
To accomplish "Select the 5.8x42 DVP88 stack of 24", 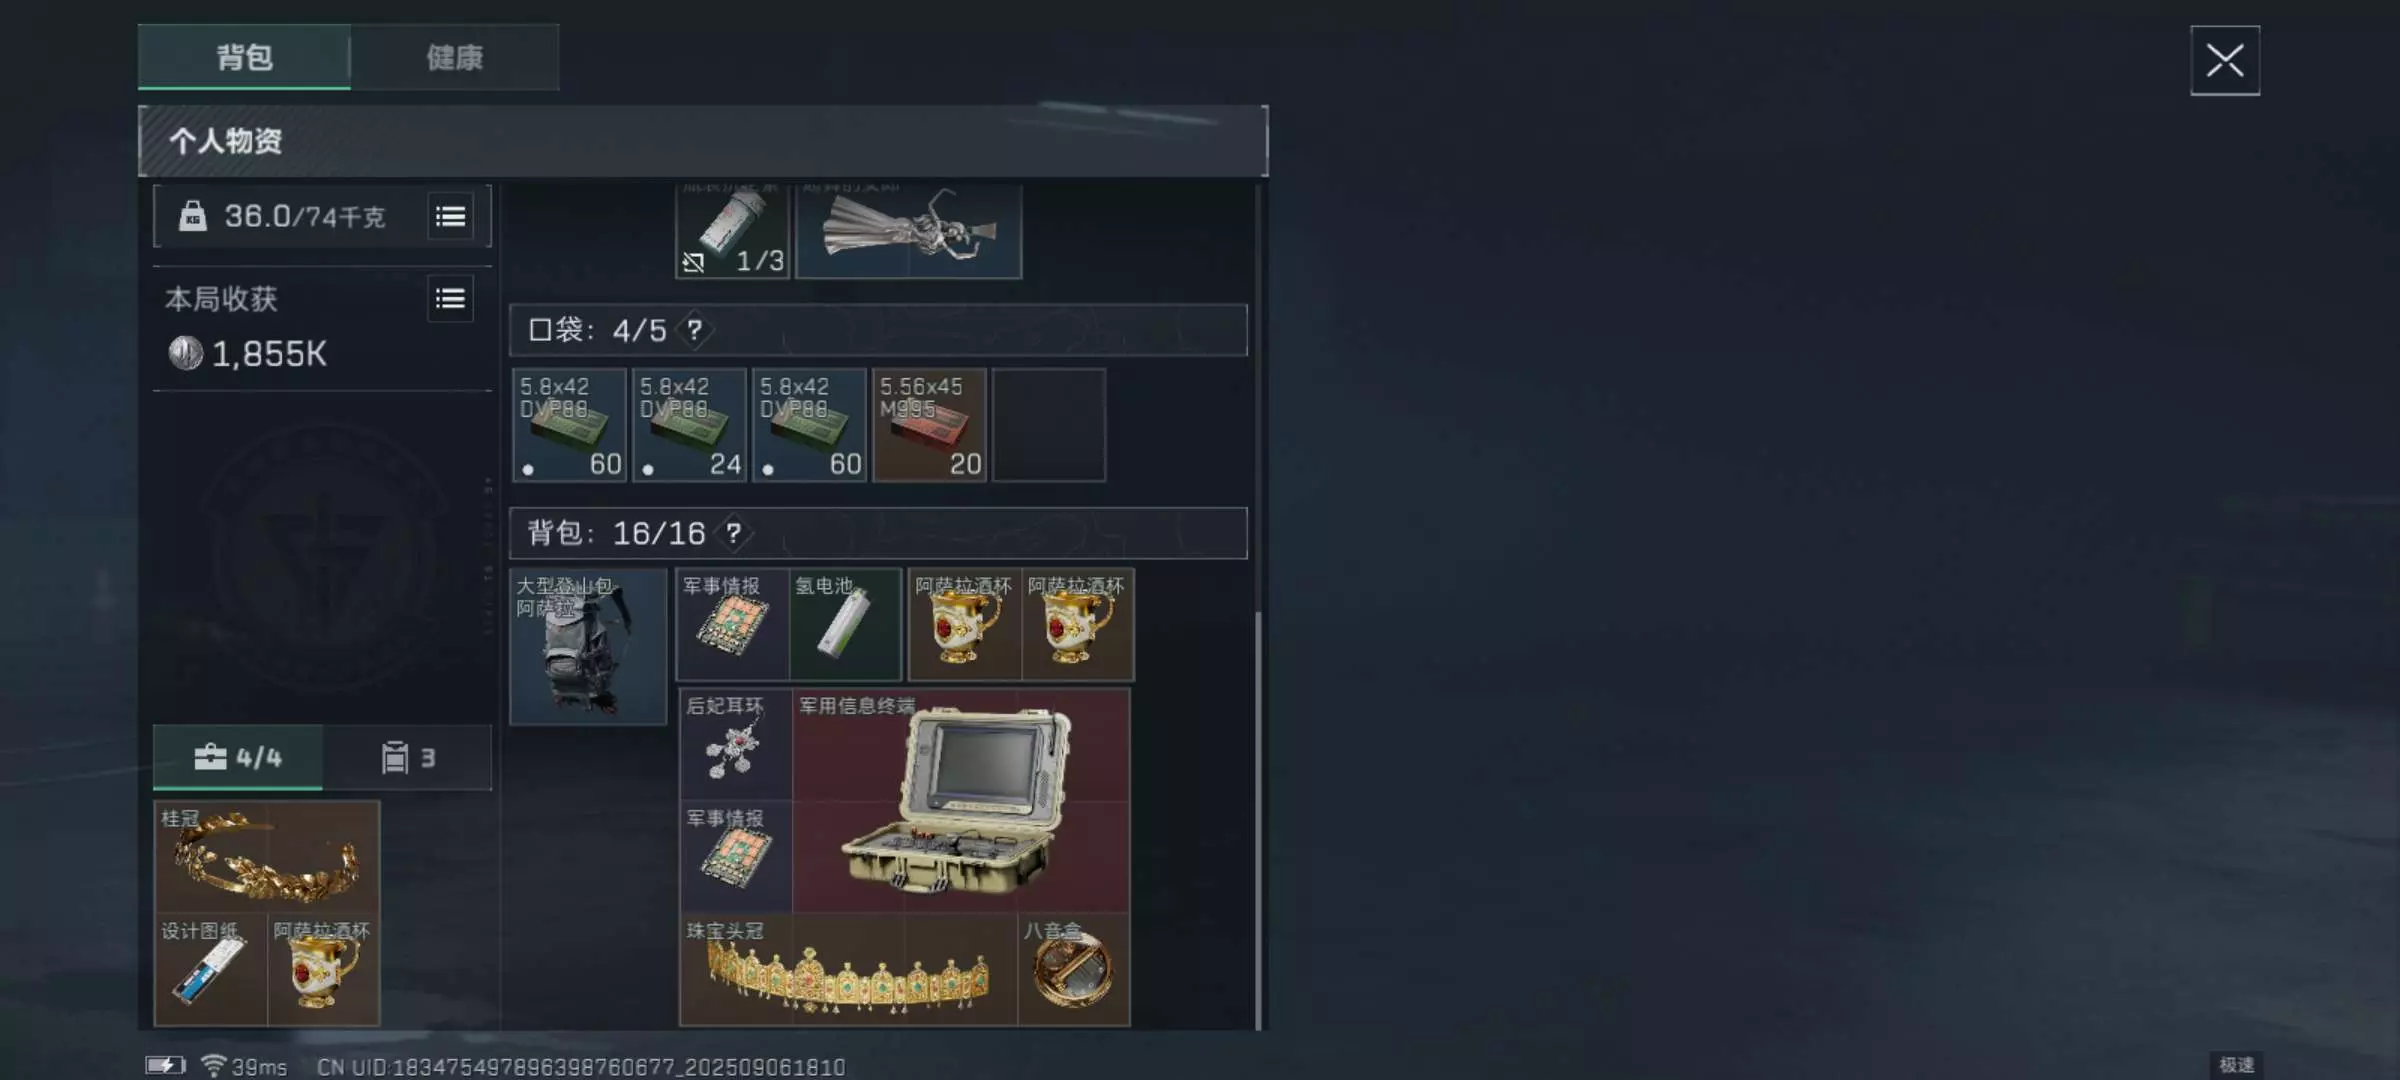I will pos(689,425).
